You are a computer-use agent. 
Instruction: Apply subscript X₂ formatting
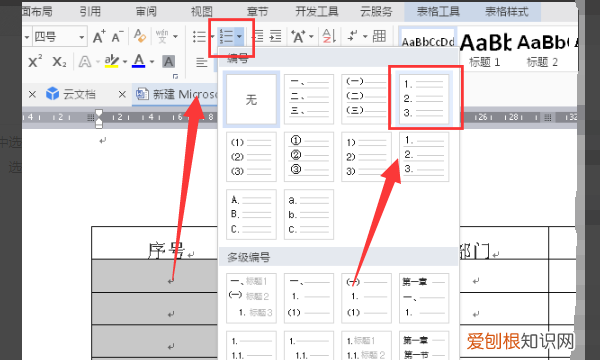tap(59, 62)
